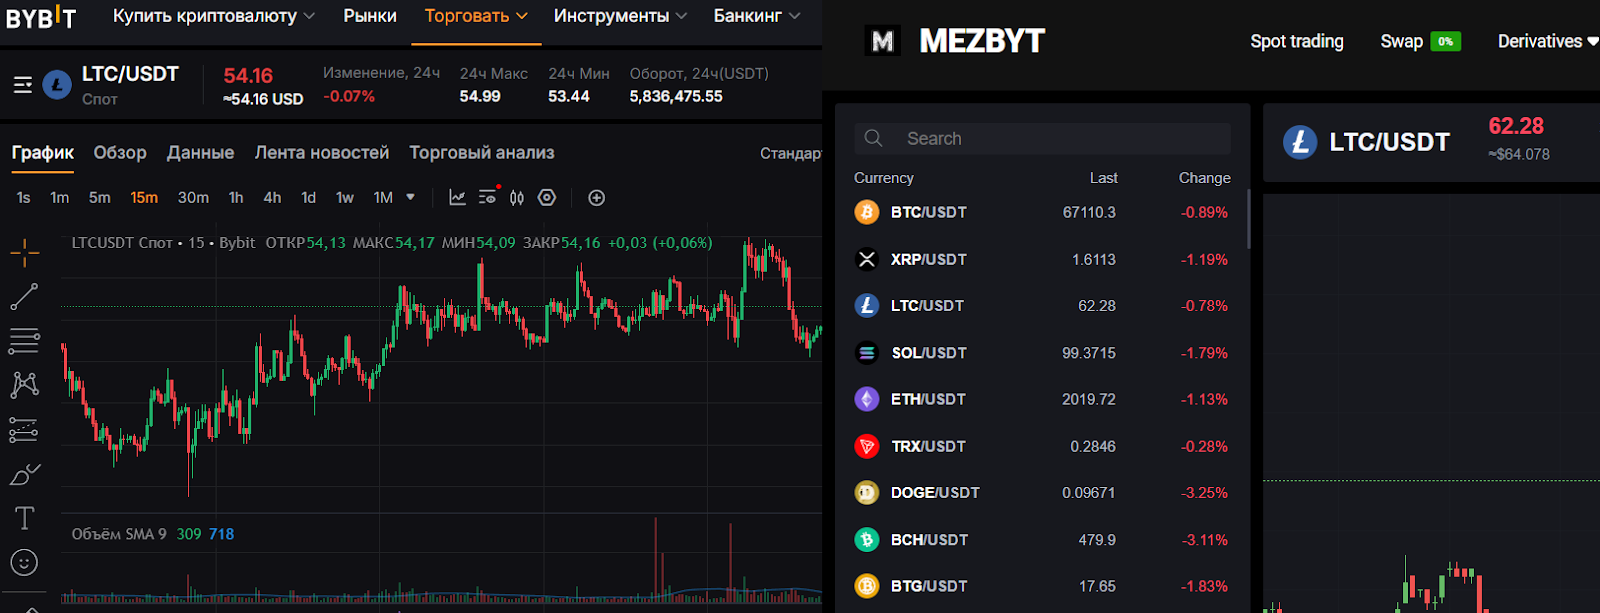Open chart settings hexagon icon
Screen dimensions: 1600x613
pyautogui.click(x=547, y=198)
